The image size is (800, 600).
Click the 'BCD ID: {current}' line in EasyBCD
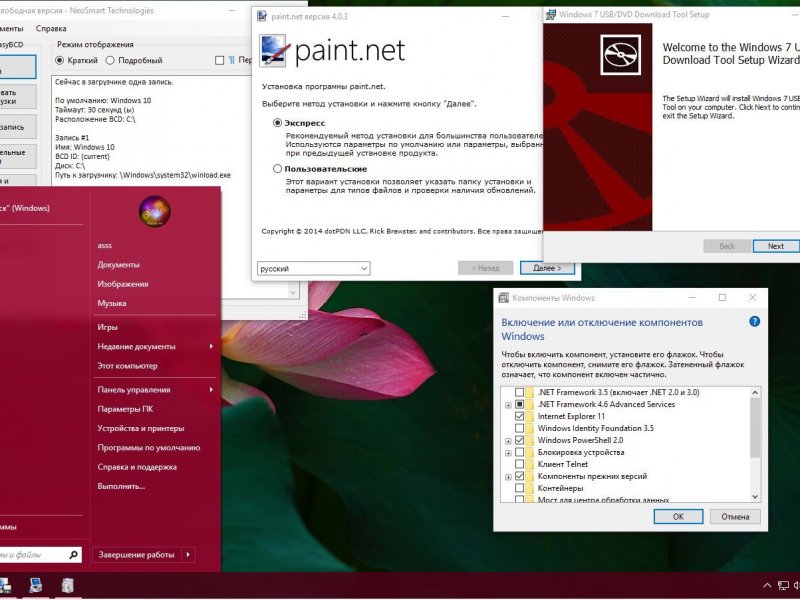(x=82, y=156)
